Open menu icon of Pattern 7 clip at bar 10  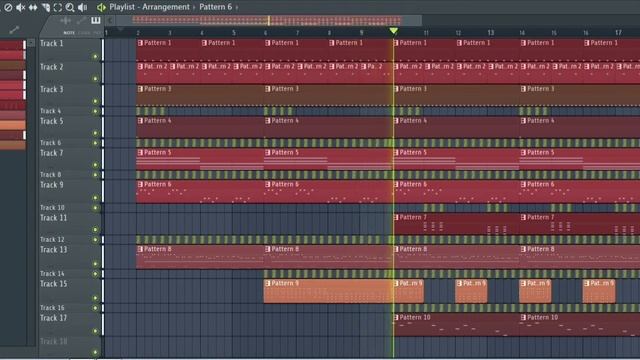pyautogui.click(x=396, y=218)
